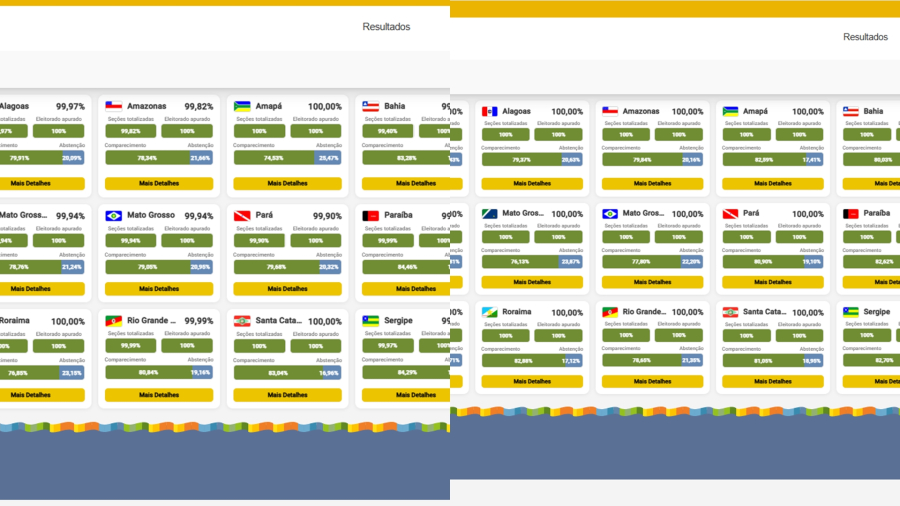The height and width of the screenshot is (506, 900).
Task: Click Sergipe flag on left page card
Action: tap(371, 321)
